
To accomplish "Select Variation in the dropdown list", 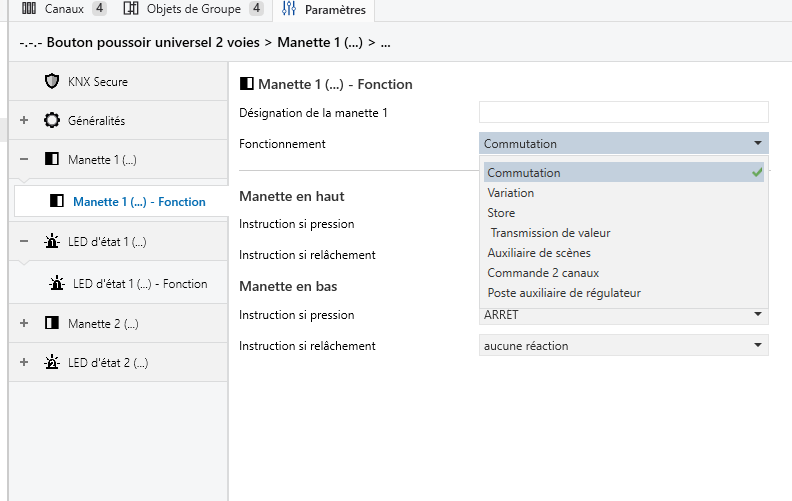I will pos(511,193).
